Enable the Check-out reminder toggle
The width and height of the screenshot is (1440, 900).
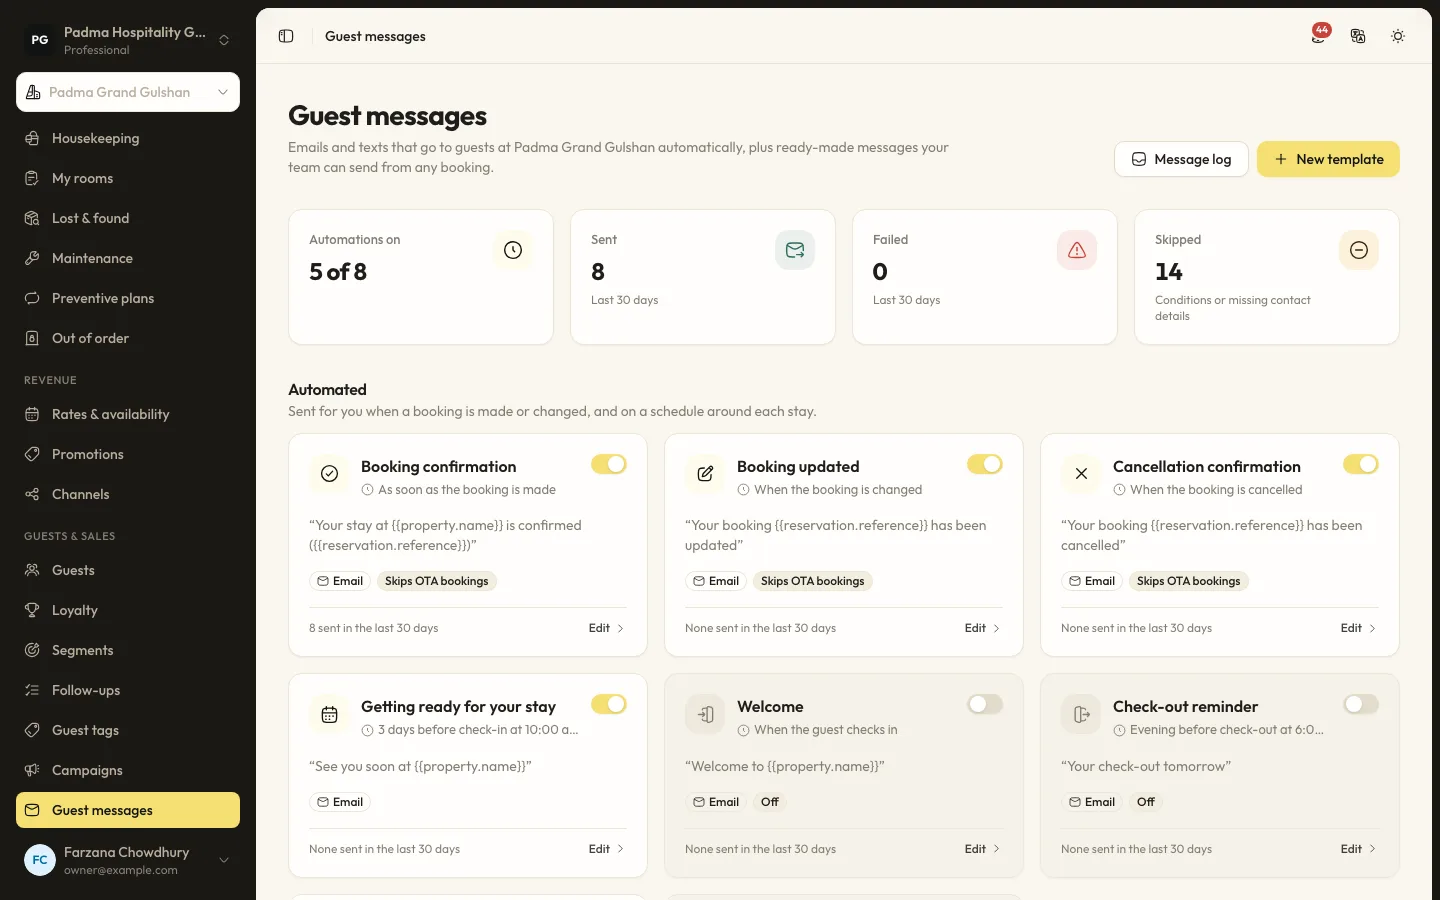(1361, 704)
